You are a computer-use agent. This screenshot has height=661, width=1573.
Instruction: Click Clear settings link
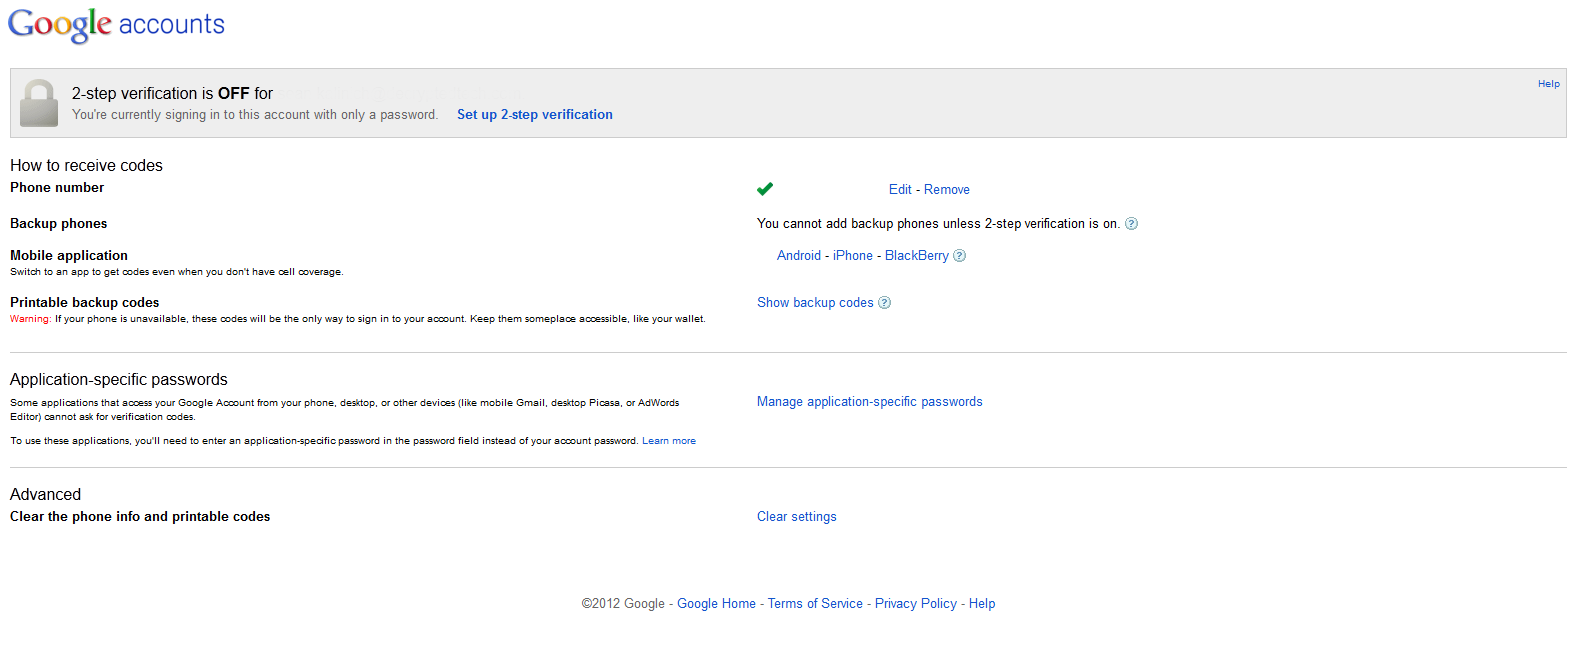point(797,517)
